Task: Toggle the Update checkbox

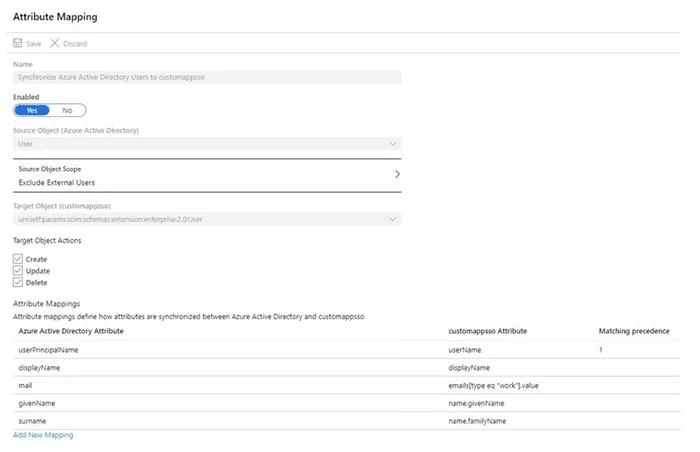Action: click(18, 271)
